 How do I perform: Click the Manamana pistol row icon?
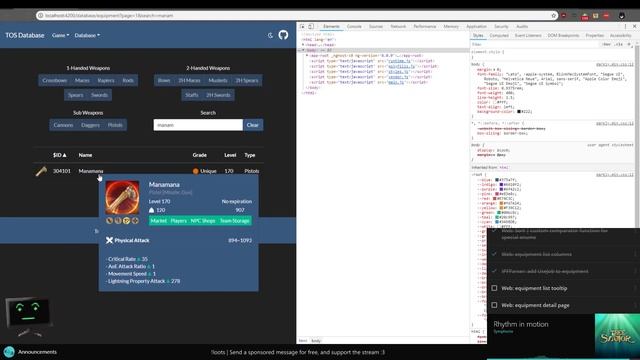(x=41, y=171)
